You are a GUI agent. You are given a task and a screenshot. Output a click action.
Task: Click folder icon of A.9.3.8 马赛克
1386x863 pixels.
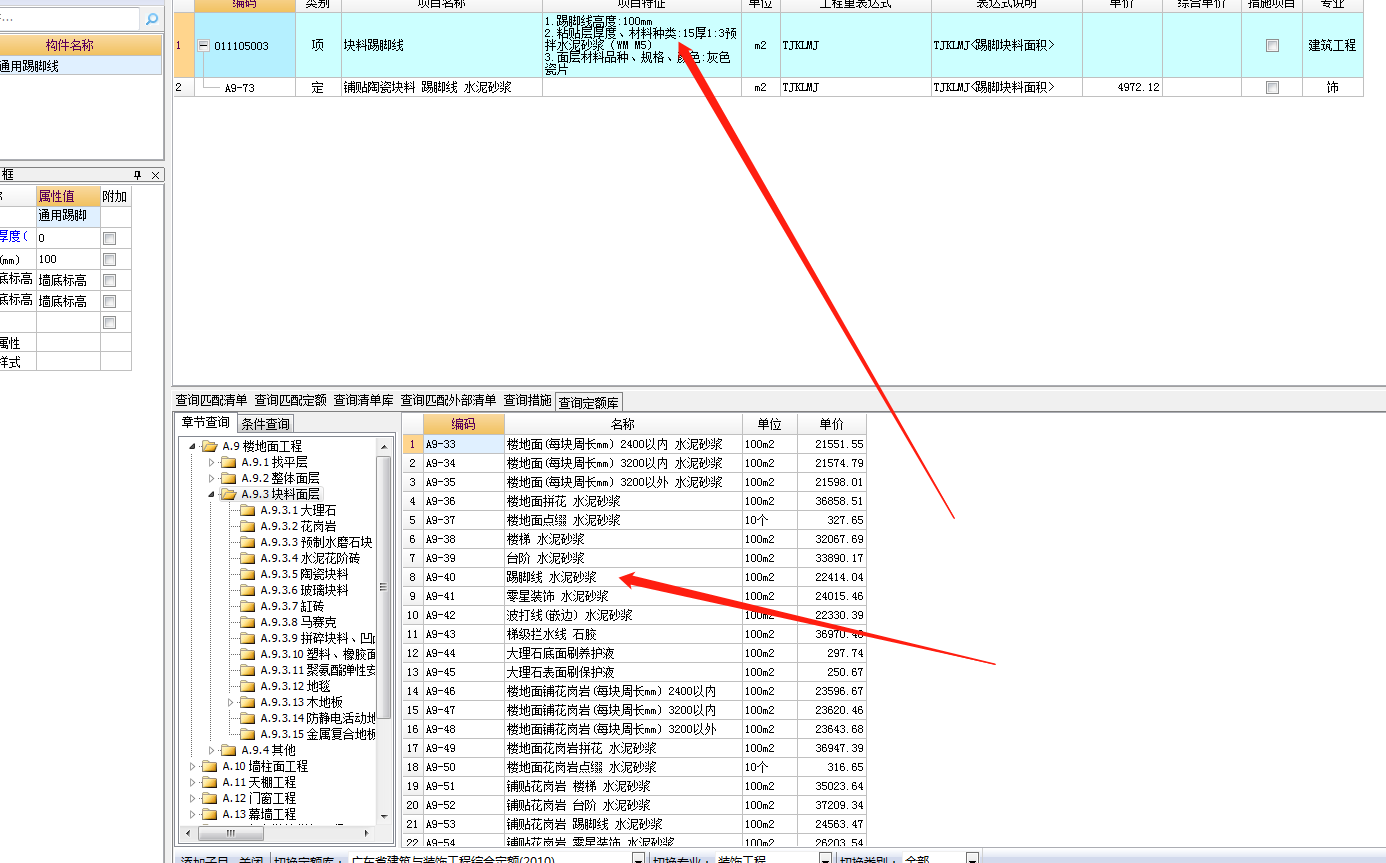(x=247, y=622)
